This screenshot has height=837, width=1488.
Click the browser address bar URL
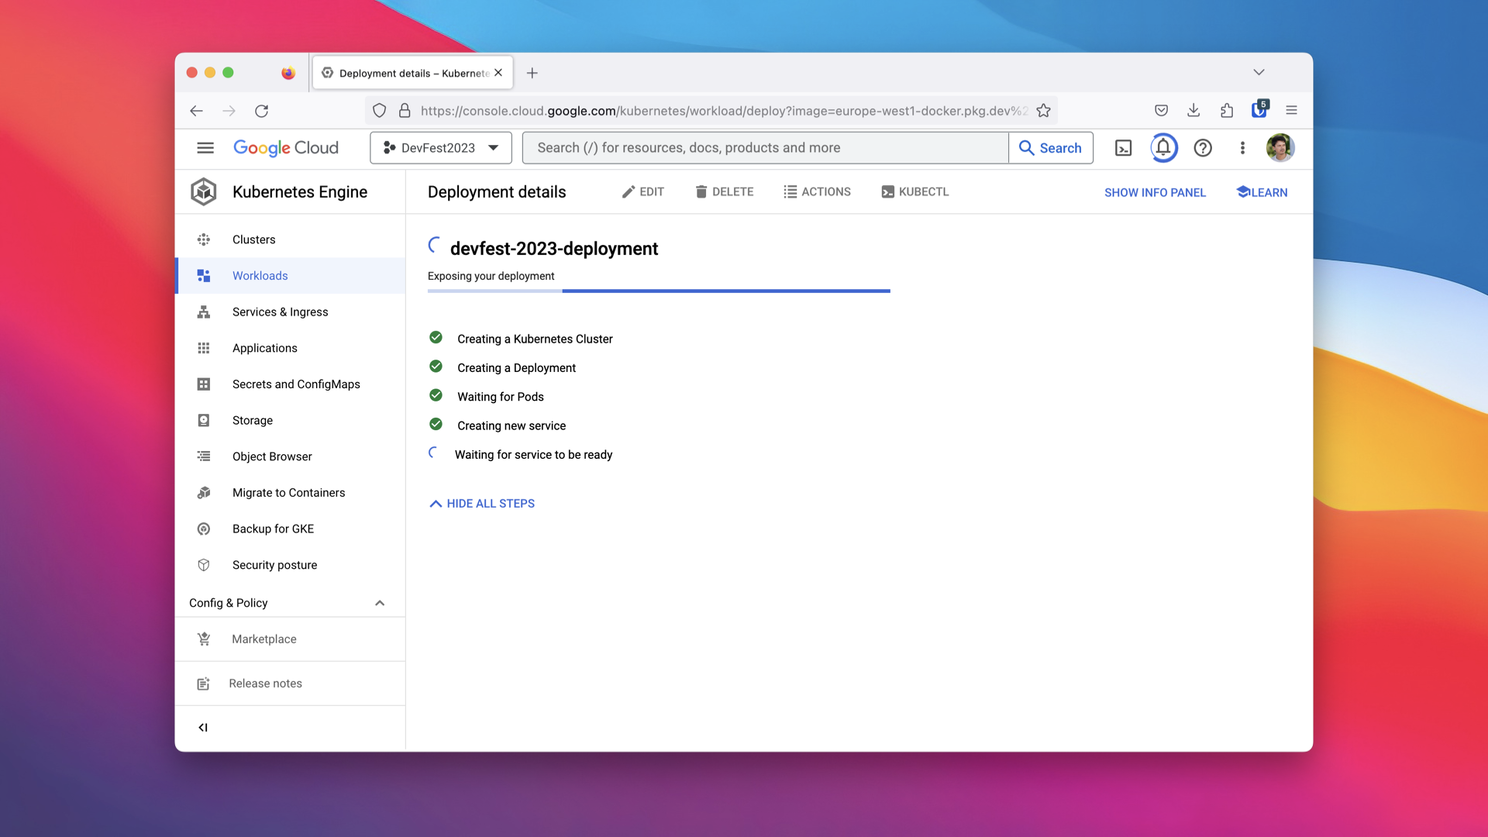pyautogui.click(x=723, y=111)
